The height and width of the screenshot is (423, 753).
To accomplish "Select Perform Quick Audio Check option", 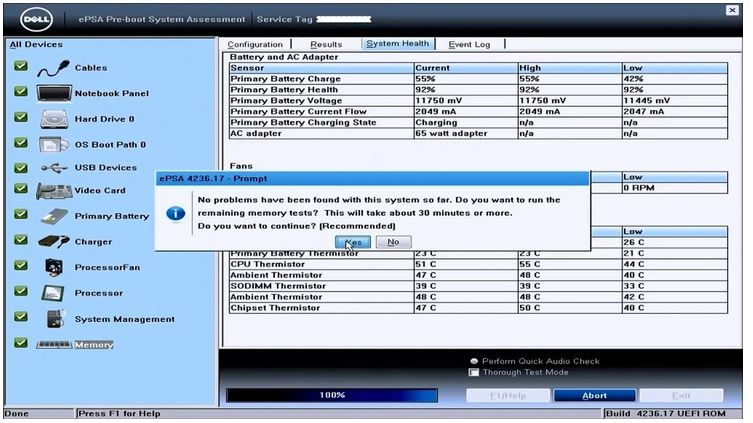I will [474, 361].
